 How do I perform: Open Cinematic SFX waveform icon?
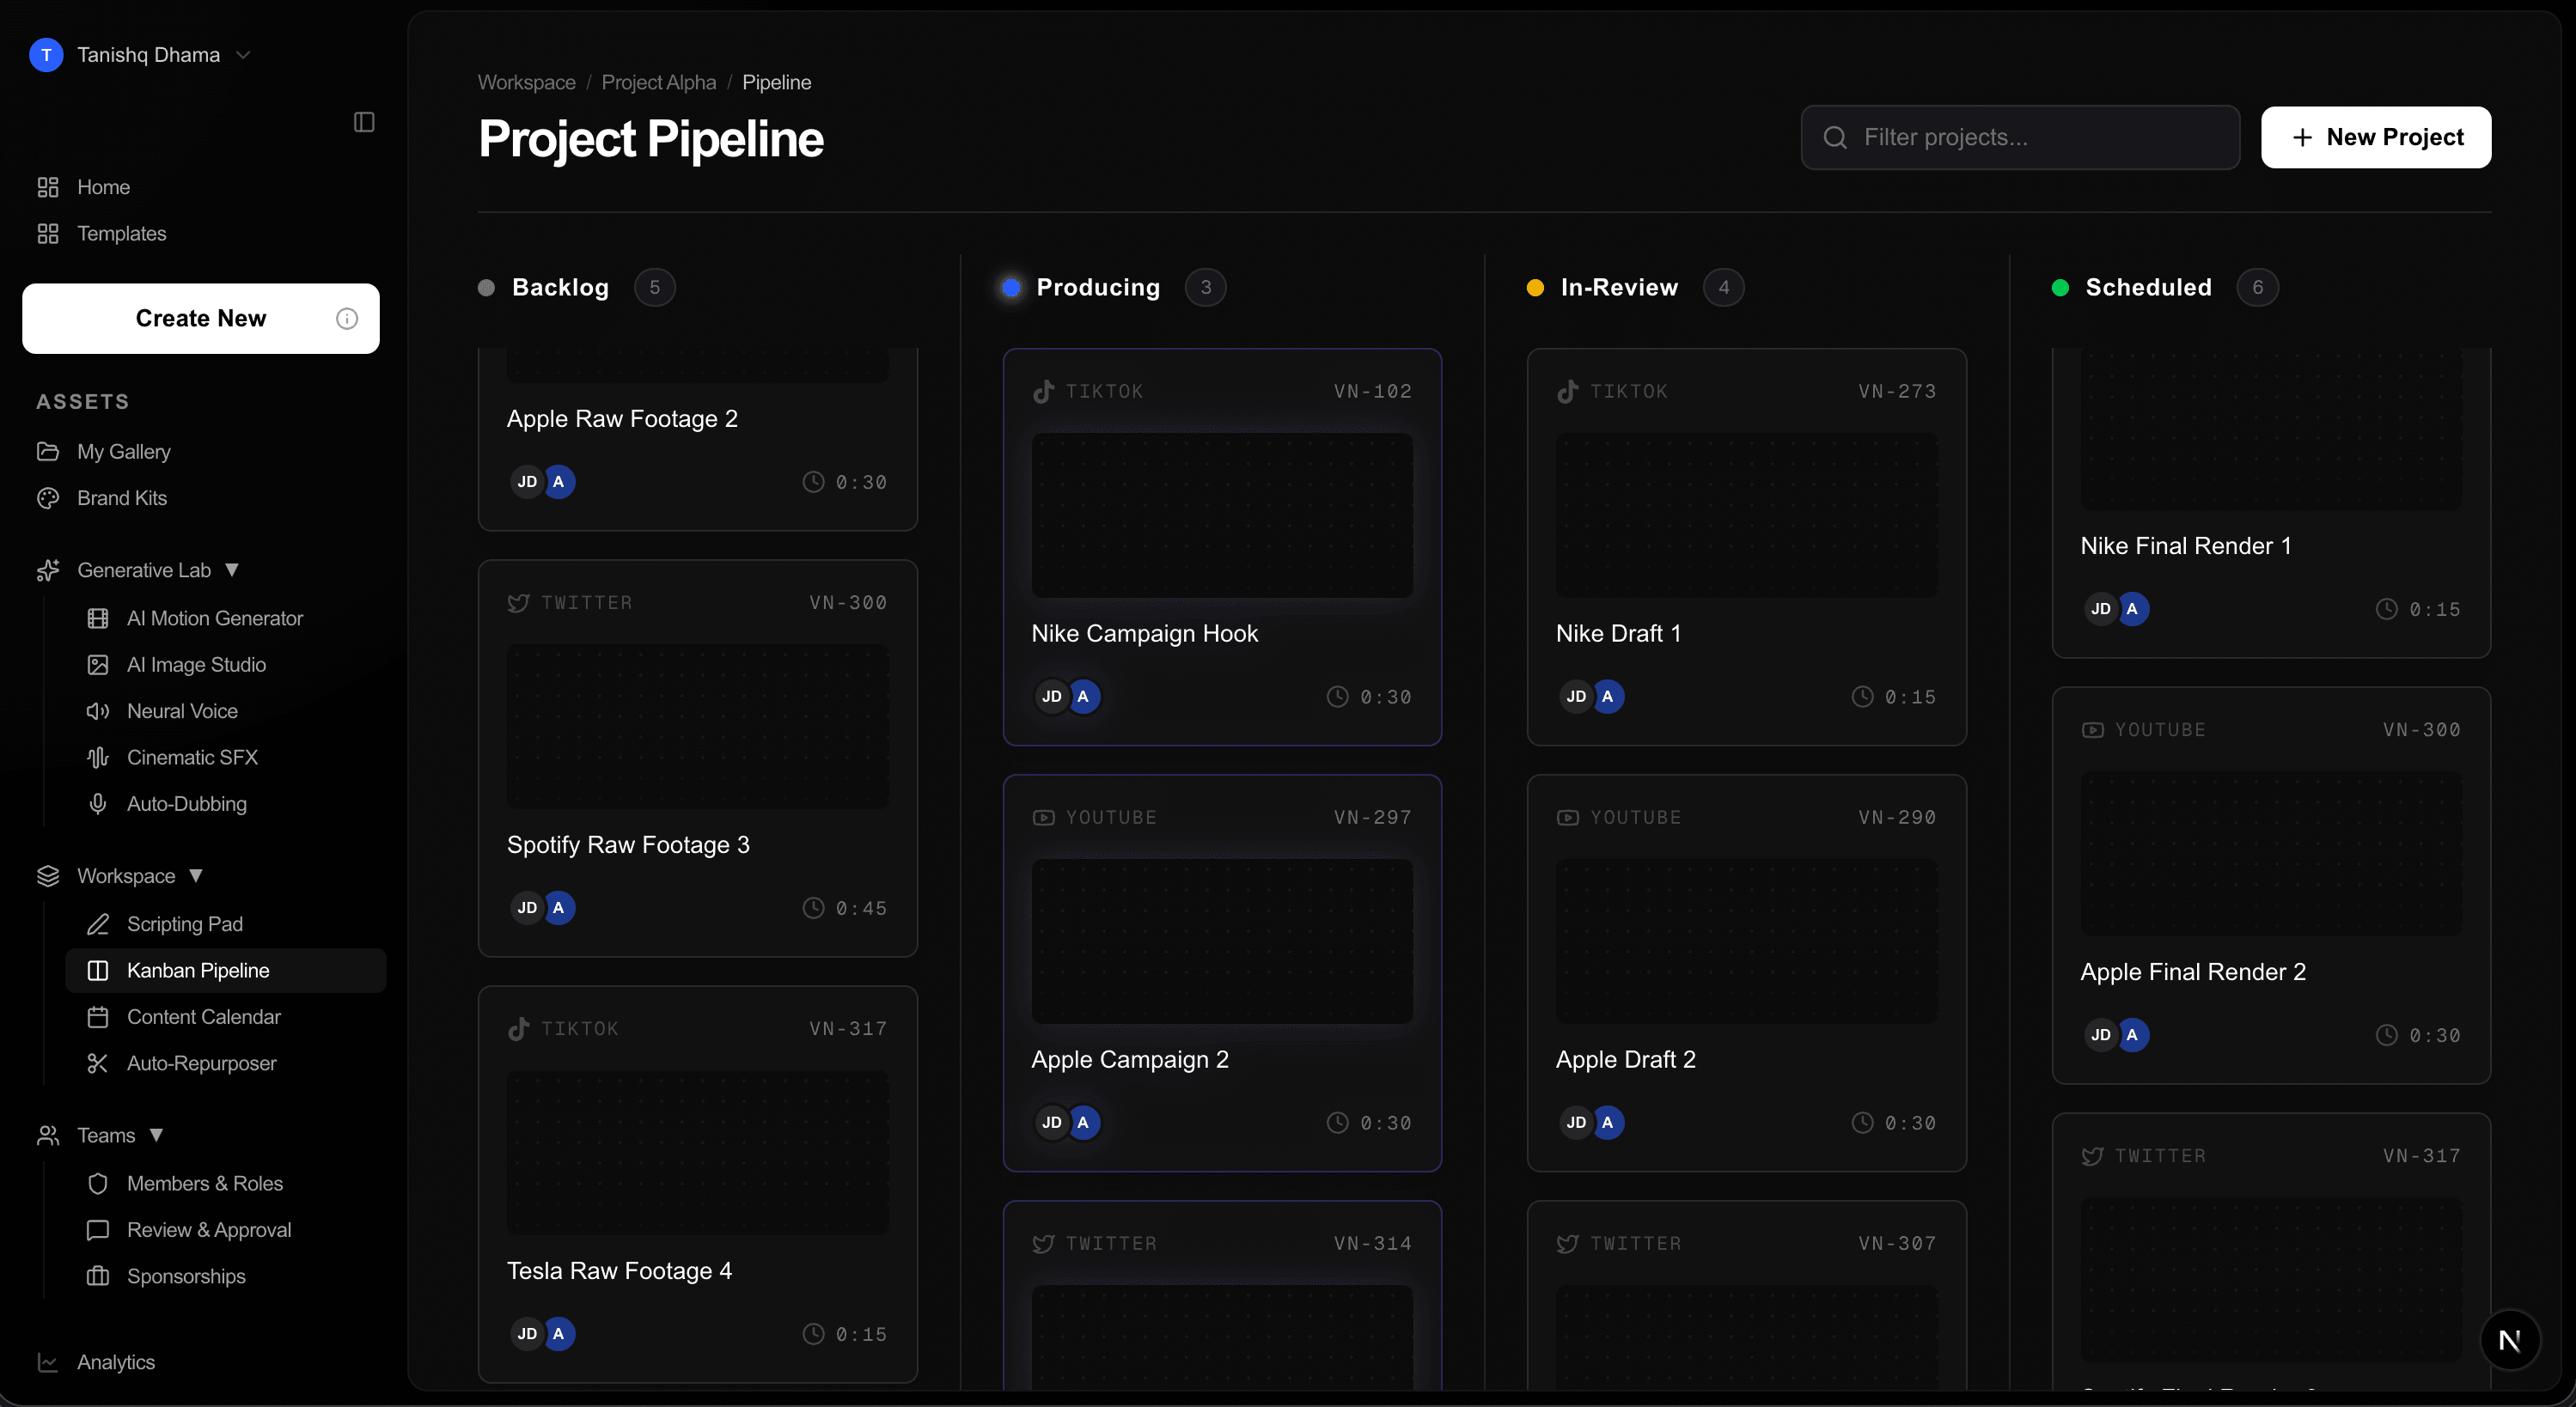98,757
